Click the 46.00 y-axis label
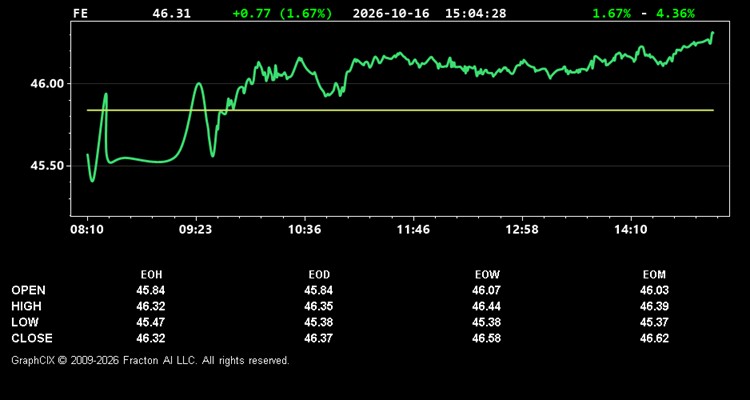The image size is (750, 400). click(47, 84)
